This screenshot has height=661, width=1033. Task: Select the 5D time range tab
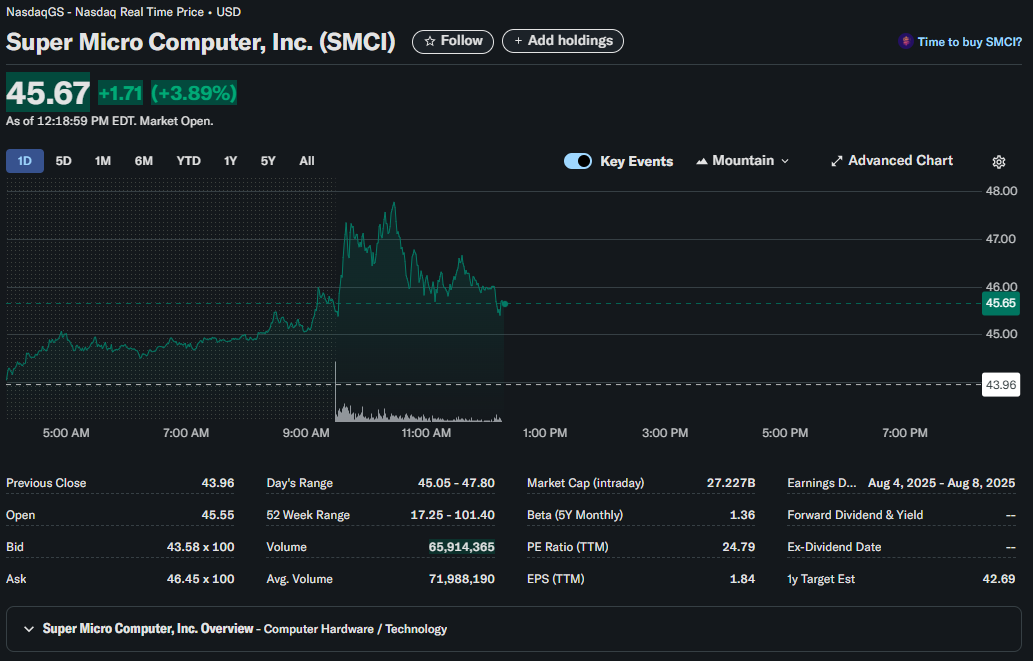(63, 161)
